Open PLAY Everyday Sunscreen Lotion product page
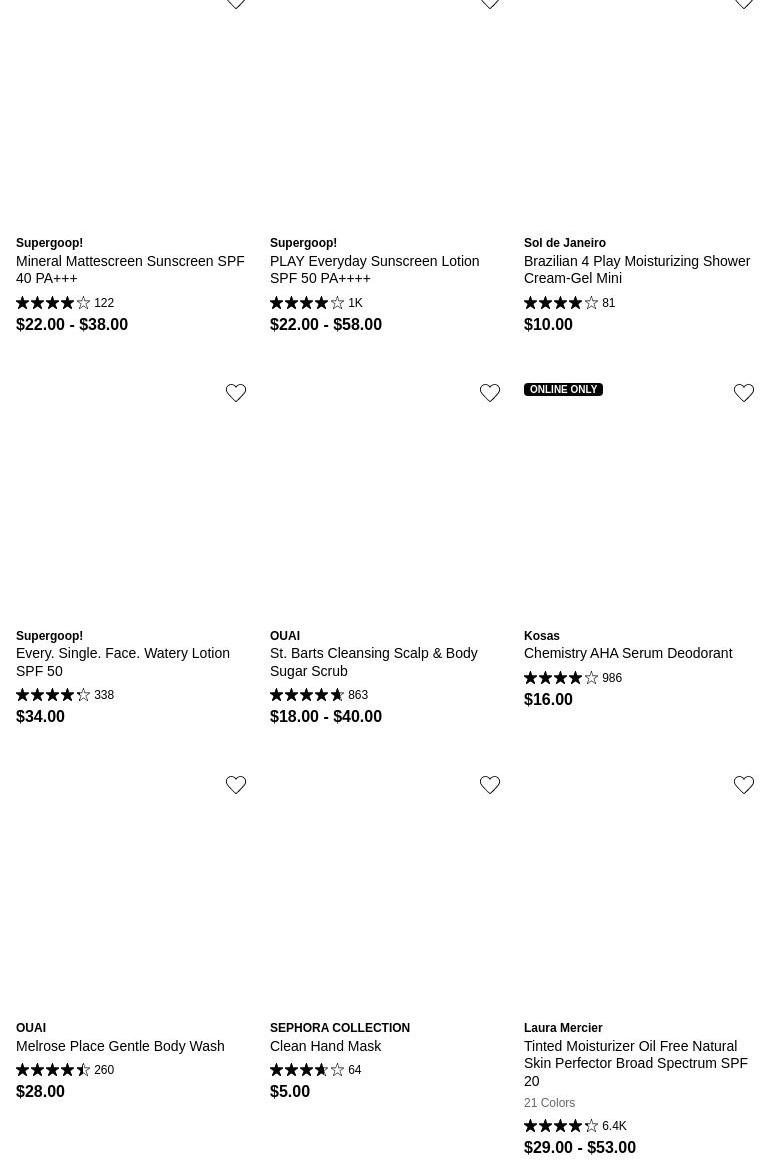Screen dimensions: 770x1173 pyautogui.click(x=374, y=269)
